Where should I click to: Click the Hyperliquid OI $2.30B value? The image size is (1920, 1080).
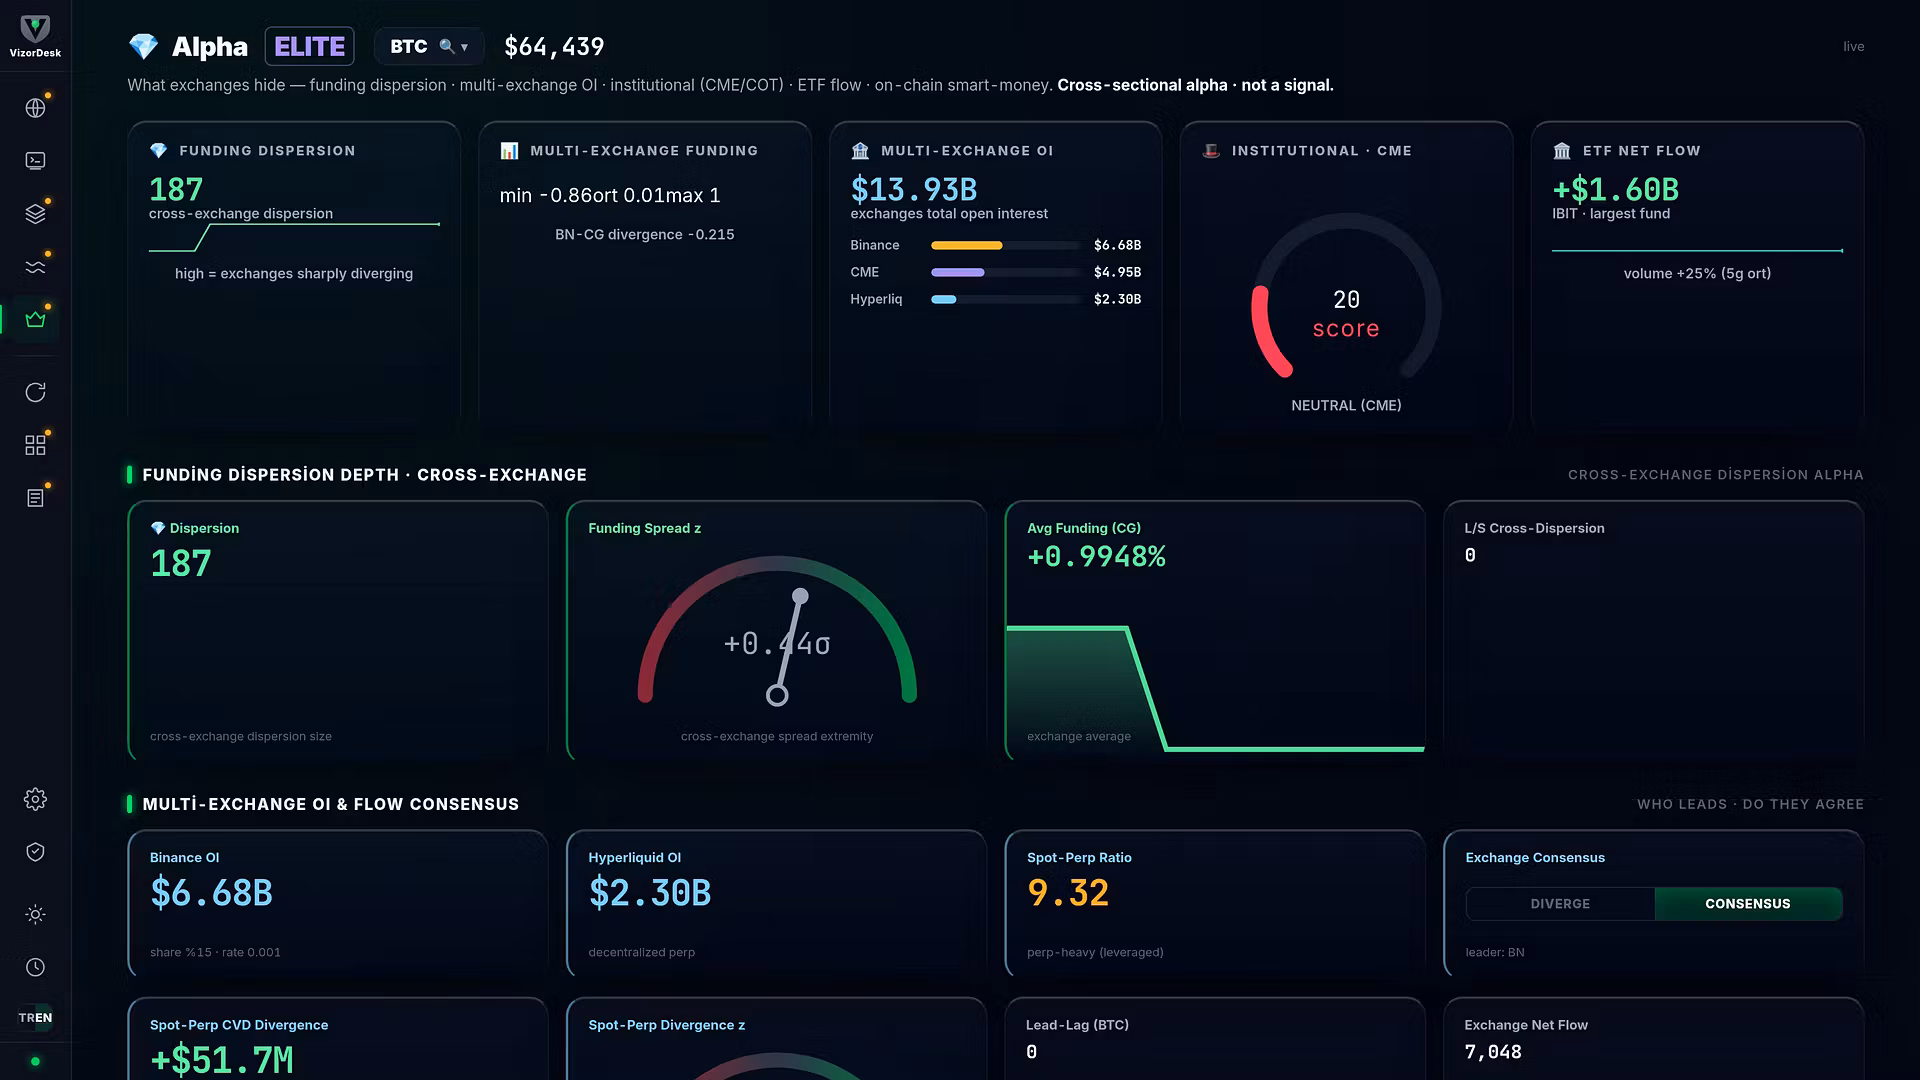(650, 893)
